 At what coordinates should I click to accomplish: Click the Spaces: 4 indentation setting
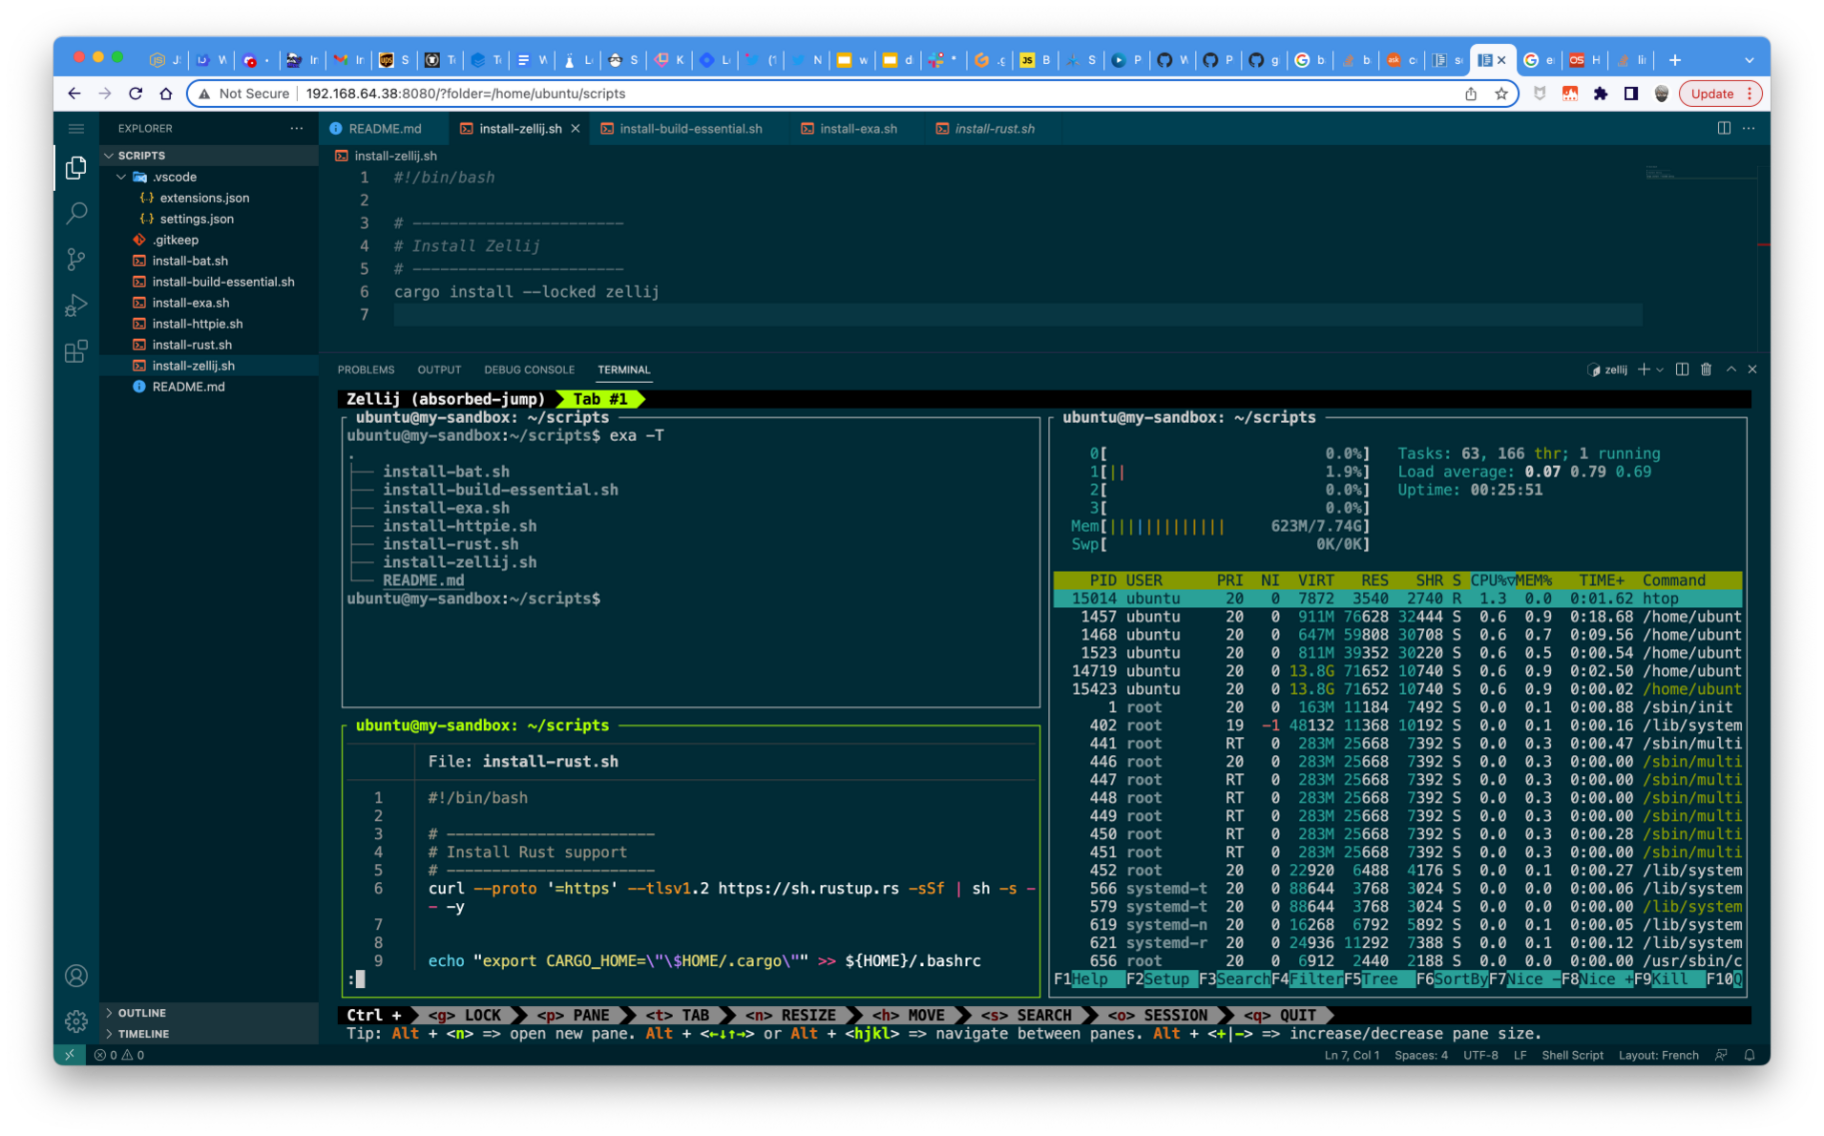tap(1421, 1054)
